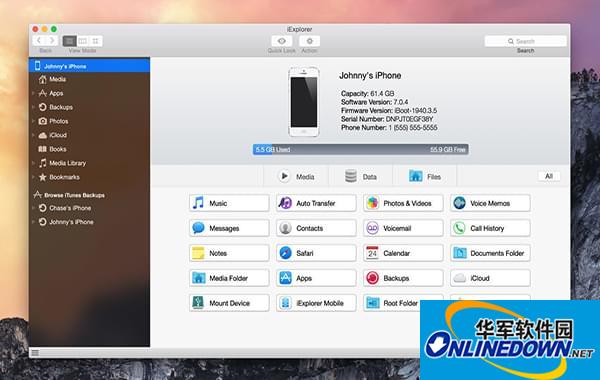
Task: Select the Data tab
Action: pyautogui.click(x=361, y=176)
